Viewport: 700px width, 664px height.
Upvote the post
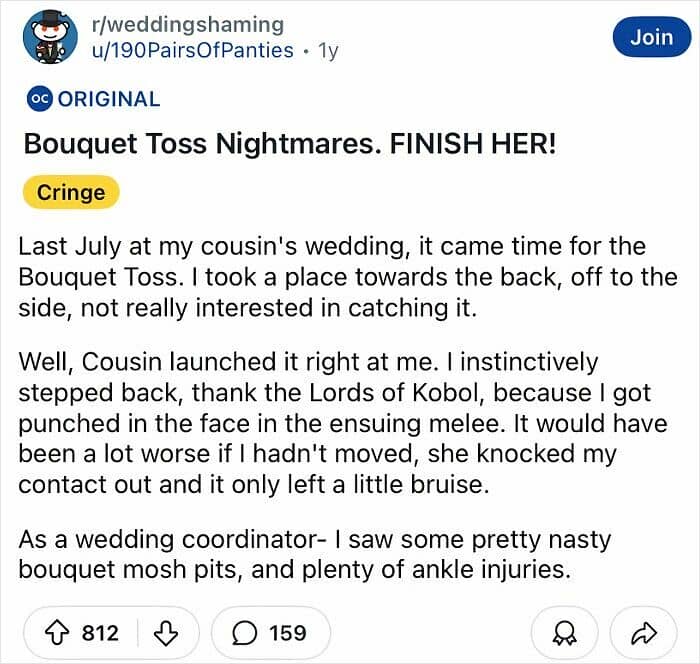59,632
